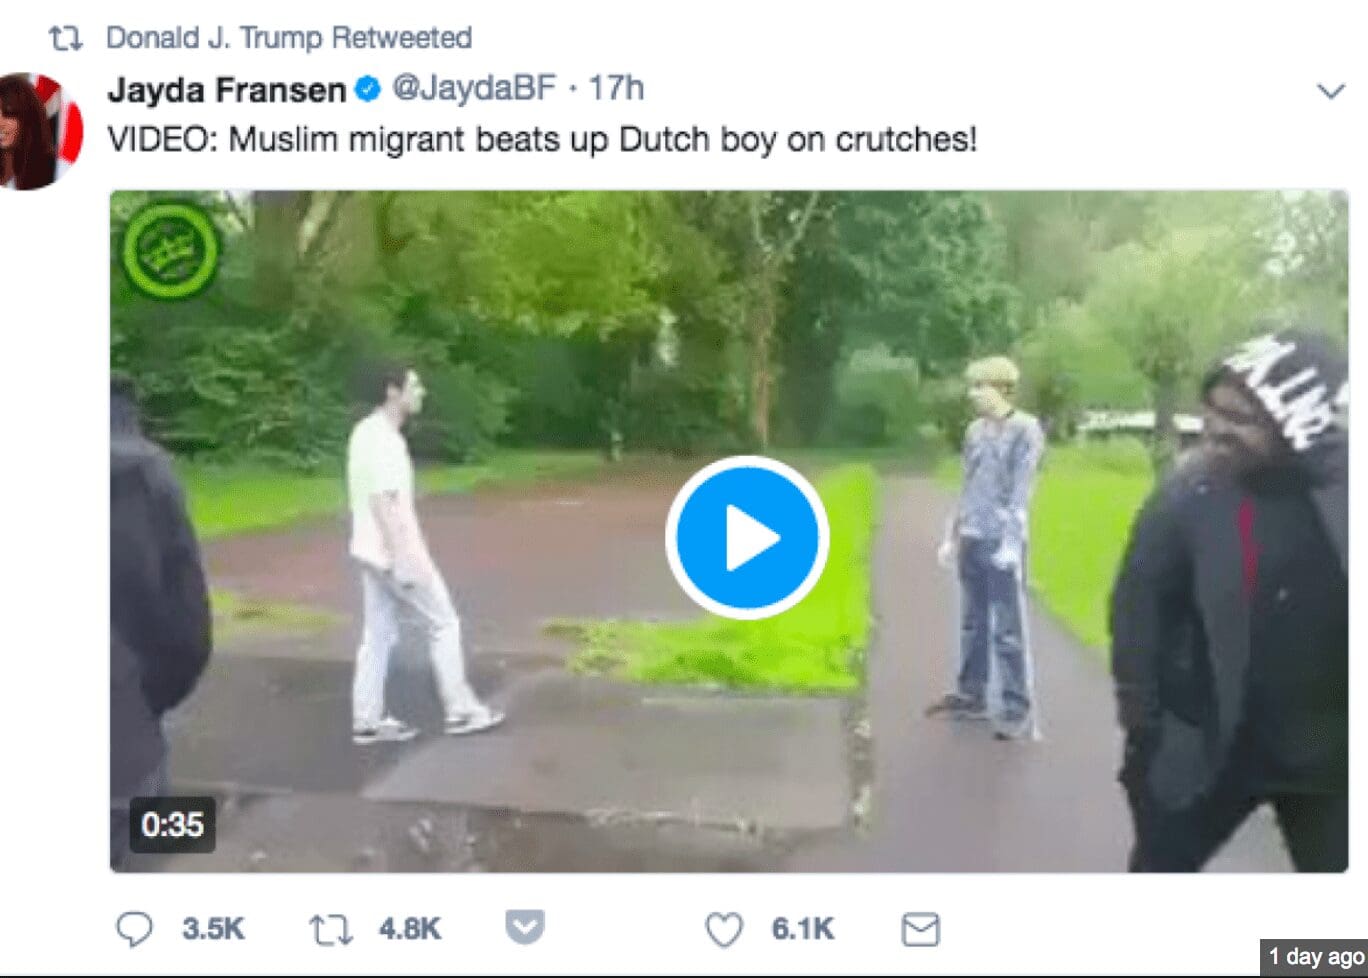Click the retweet indicator icon at top
The width and height of the screenshot is (1368, 978).
66,38
